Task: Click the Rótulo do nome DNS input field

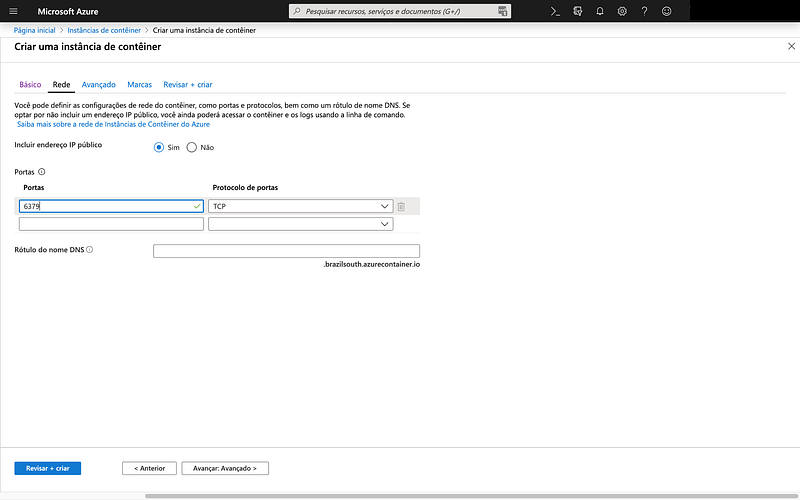Action: [x=286, y=251]
